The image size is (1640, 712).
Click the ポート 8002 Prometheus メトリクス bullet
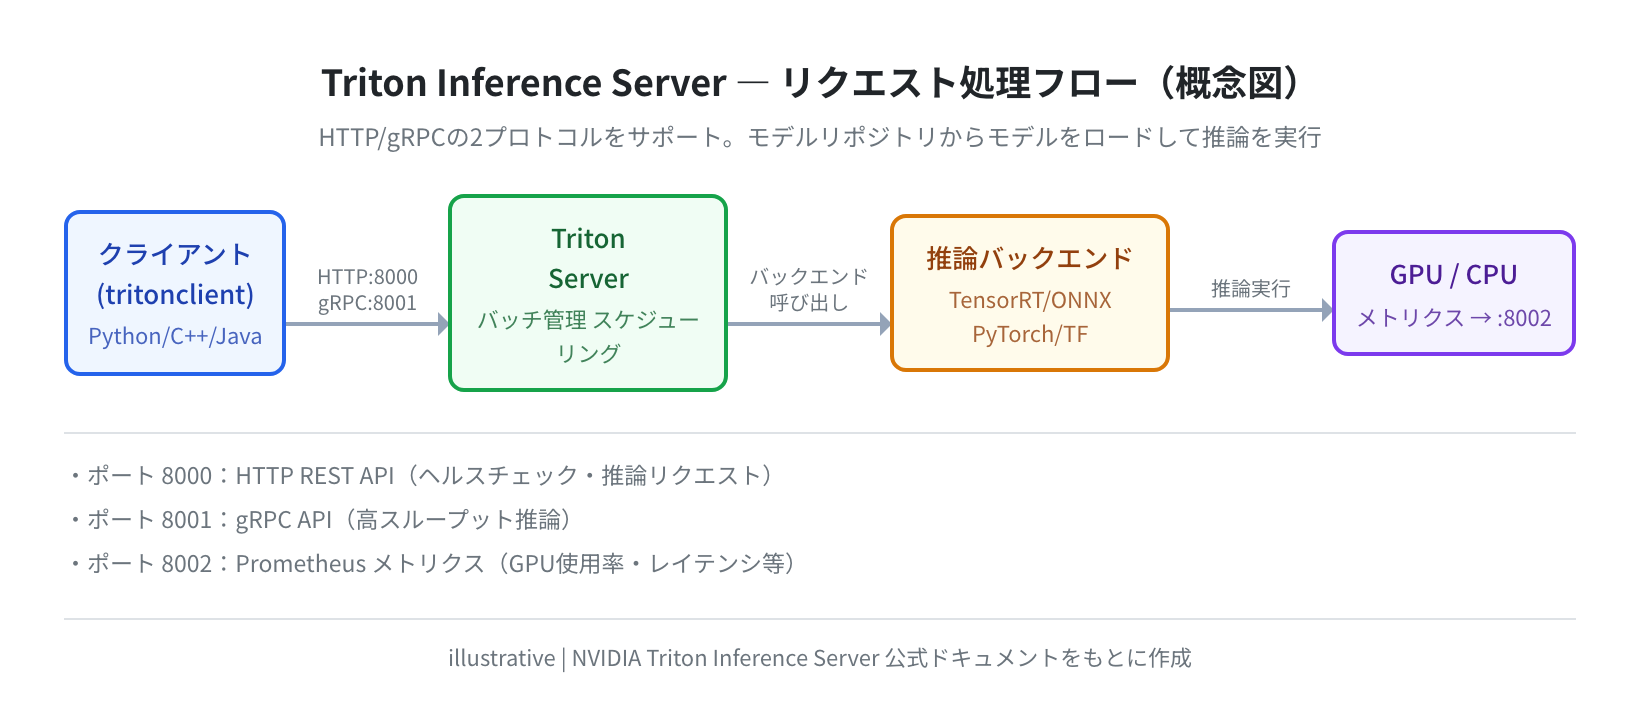(432, 564)
